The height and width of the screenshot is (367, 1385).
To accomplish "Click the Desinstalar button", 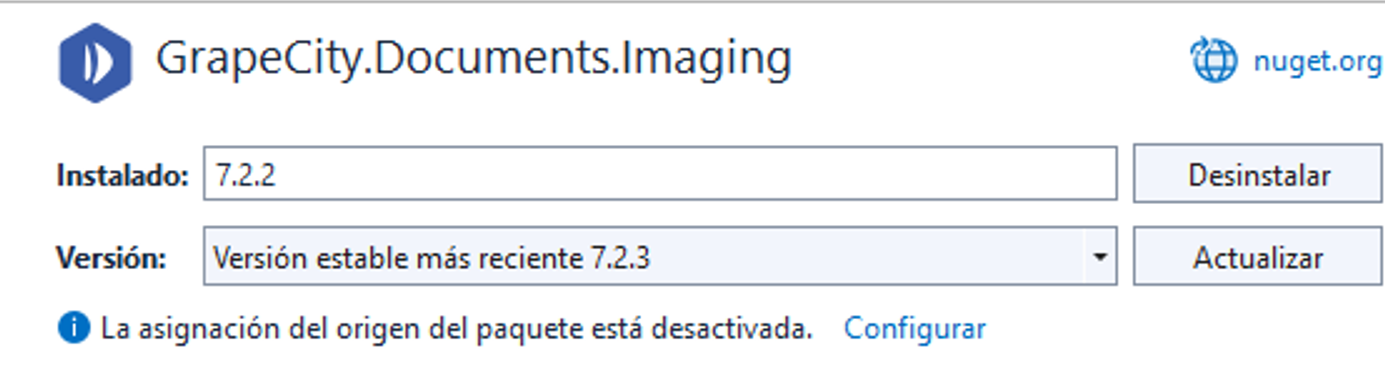I will click(x=1258, y=174).
